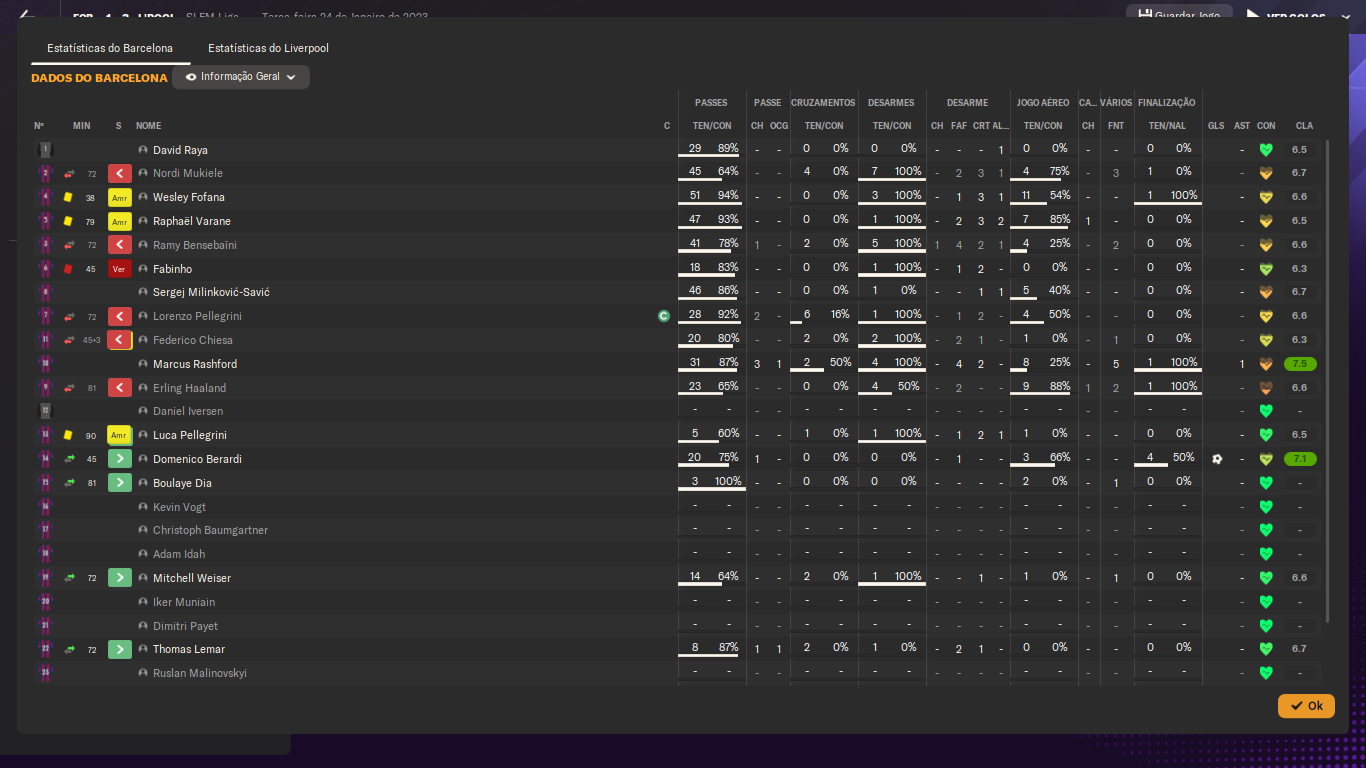Image resolution: width=1366 pixels, height=768 pixels.
Task: Switch to Estatísticas do Barcelona tab
Action: click(x=110, y=48)
